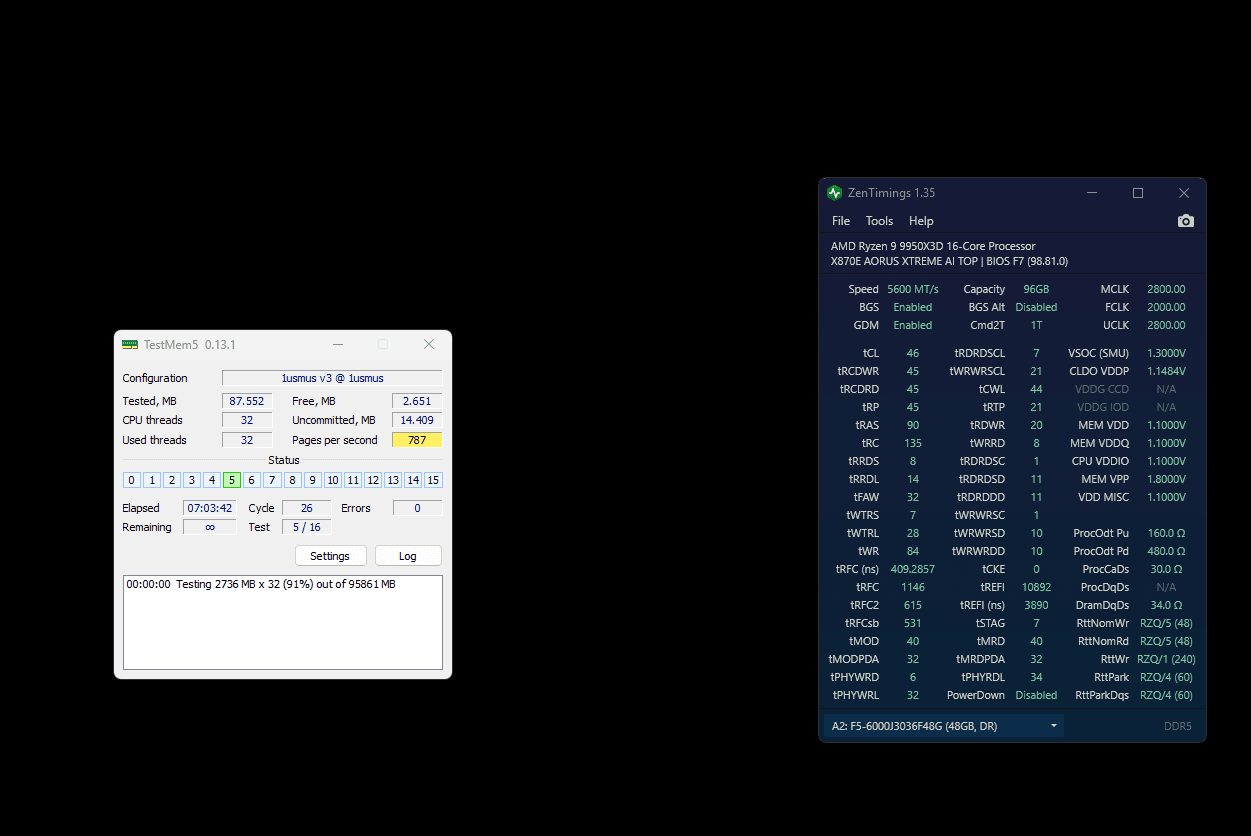This screenshot has height=836, width=1251.
Task: Select thread status box 4
Action: pos(212,480)
